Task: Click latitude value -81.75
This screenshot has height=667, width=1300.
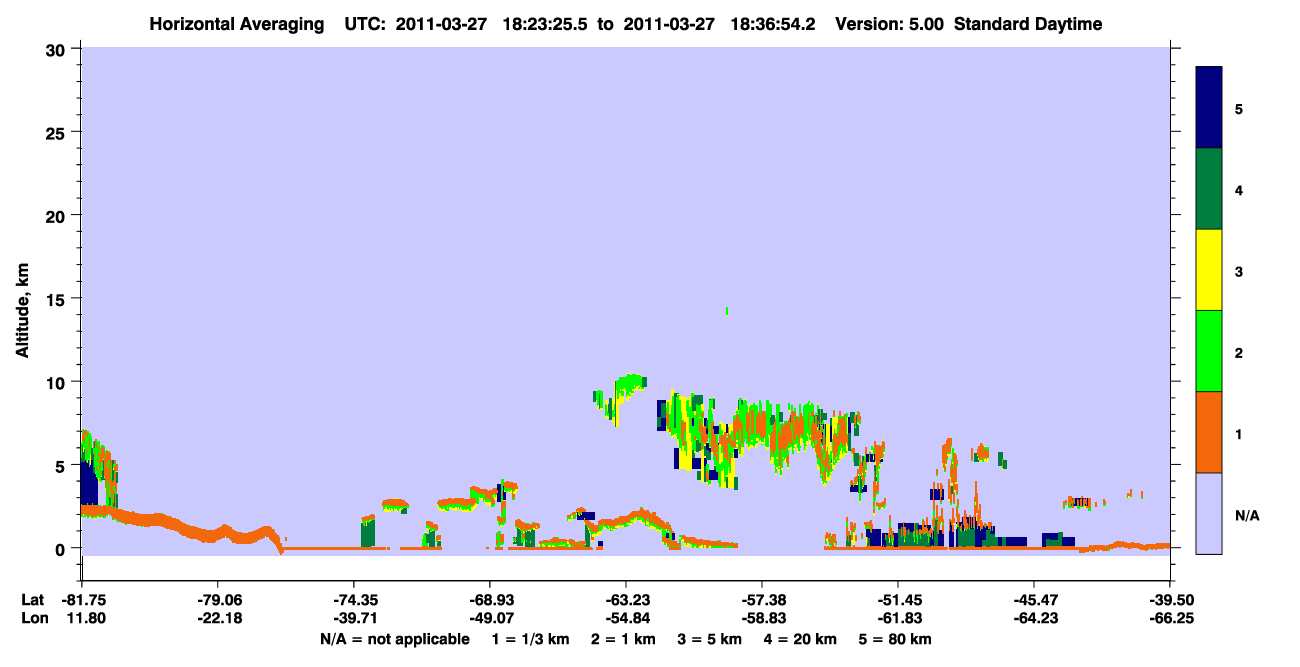Action: click(x=83, y=600)
